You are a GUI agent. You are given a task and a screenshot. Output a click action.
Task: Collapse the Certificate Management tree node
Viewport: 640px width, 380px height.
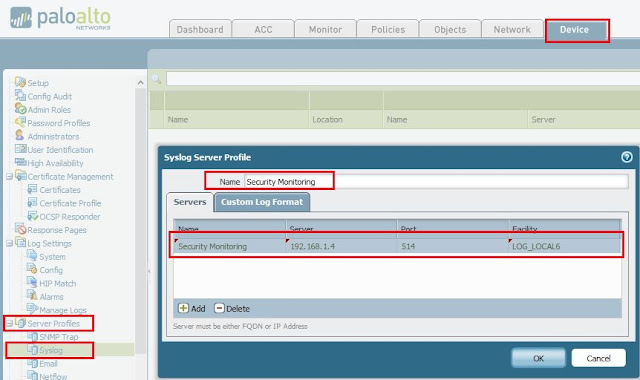(x=9, y=177)
